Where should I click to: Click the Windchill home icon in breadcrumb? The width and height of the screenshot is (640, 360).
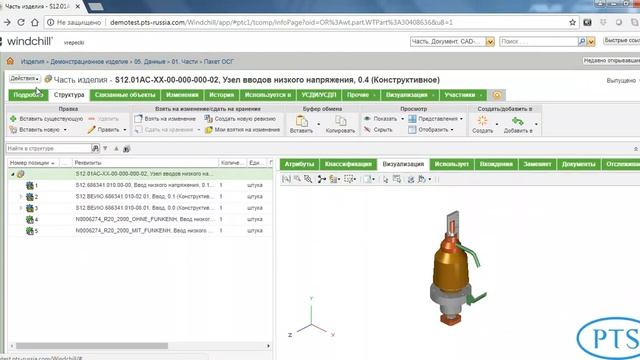[x=10, y=61]
